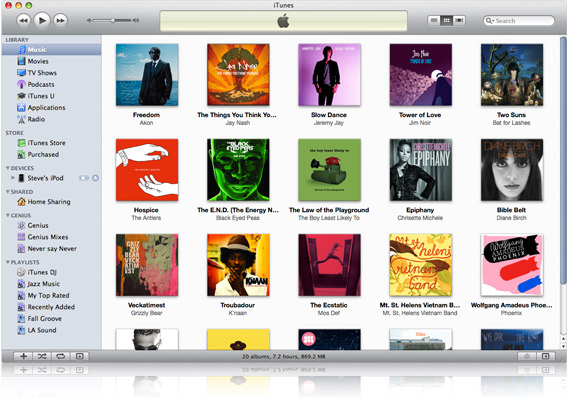This screenshot has width=567, height=405.
Task: Select the Epiphany album cover
Action: [421, 170]
